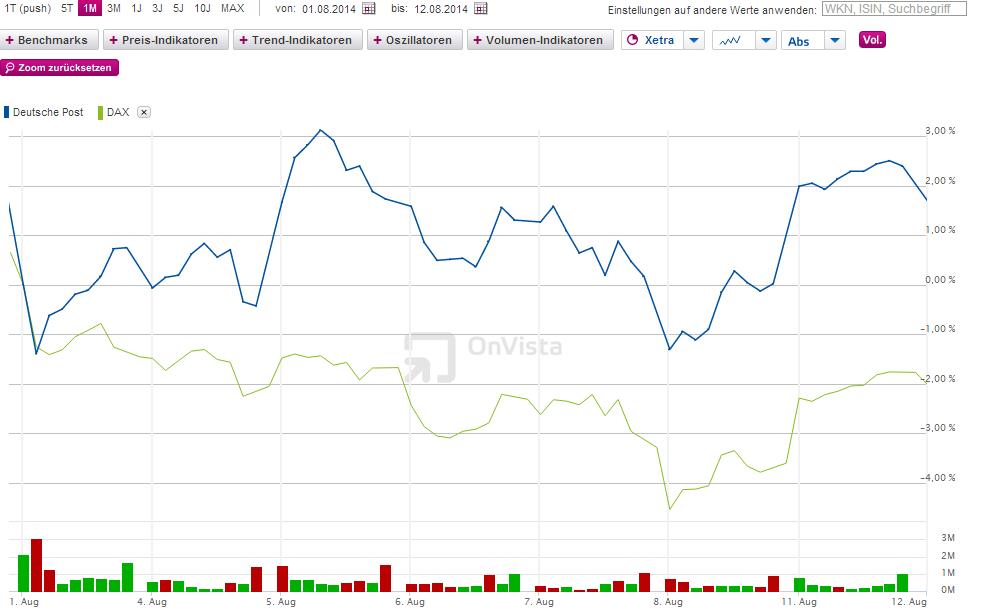Open the 'bis' date calendar picker
The width and height of the screenshot is (981, 612).
click(480, 8)
